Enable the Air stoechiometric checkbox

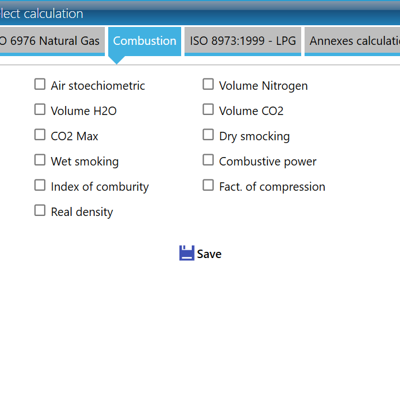[x=40, y=84]
